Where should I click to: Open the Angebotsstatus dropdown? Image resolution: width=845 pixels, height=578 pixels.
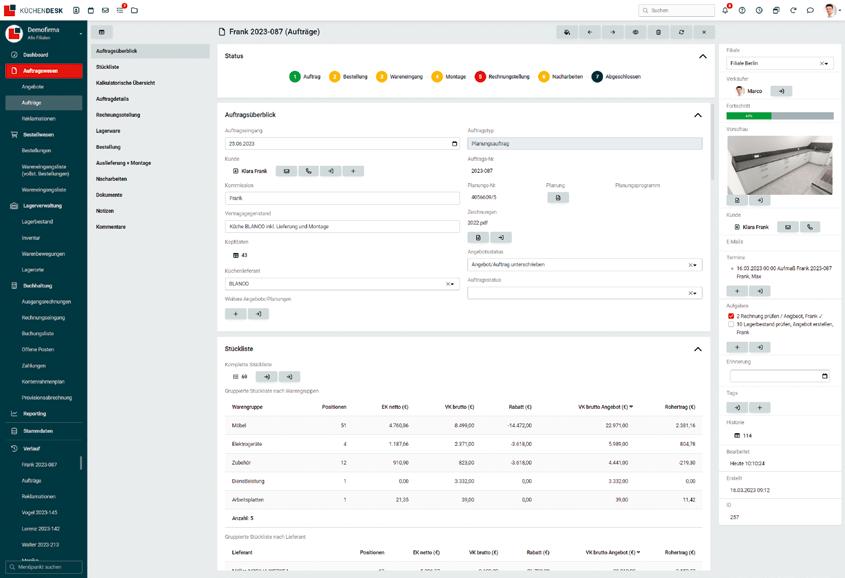585,264
